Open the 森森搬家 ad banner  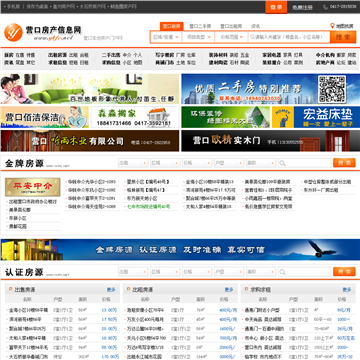(135, 117)
